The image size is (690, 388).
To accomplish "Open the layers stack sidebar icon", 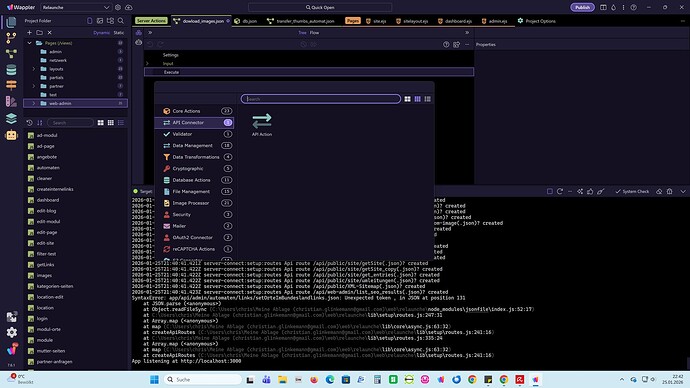I will click(x=11, y=118).
